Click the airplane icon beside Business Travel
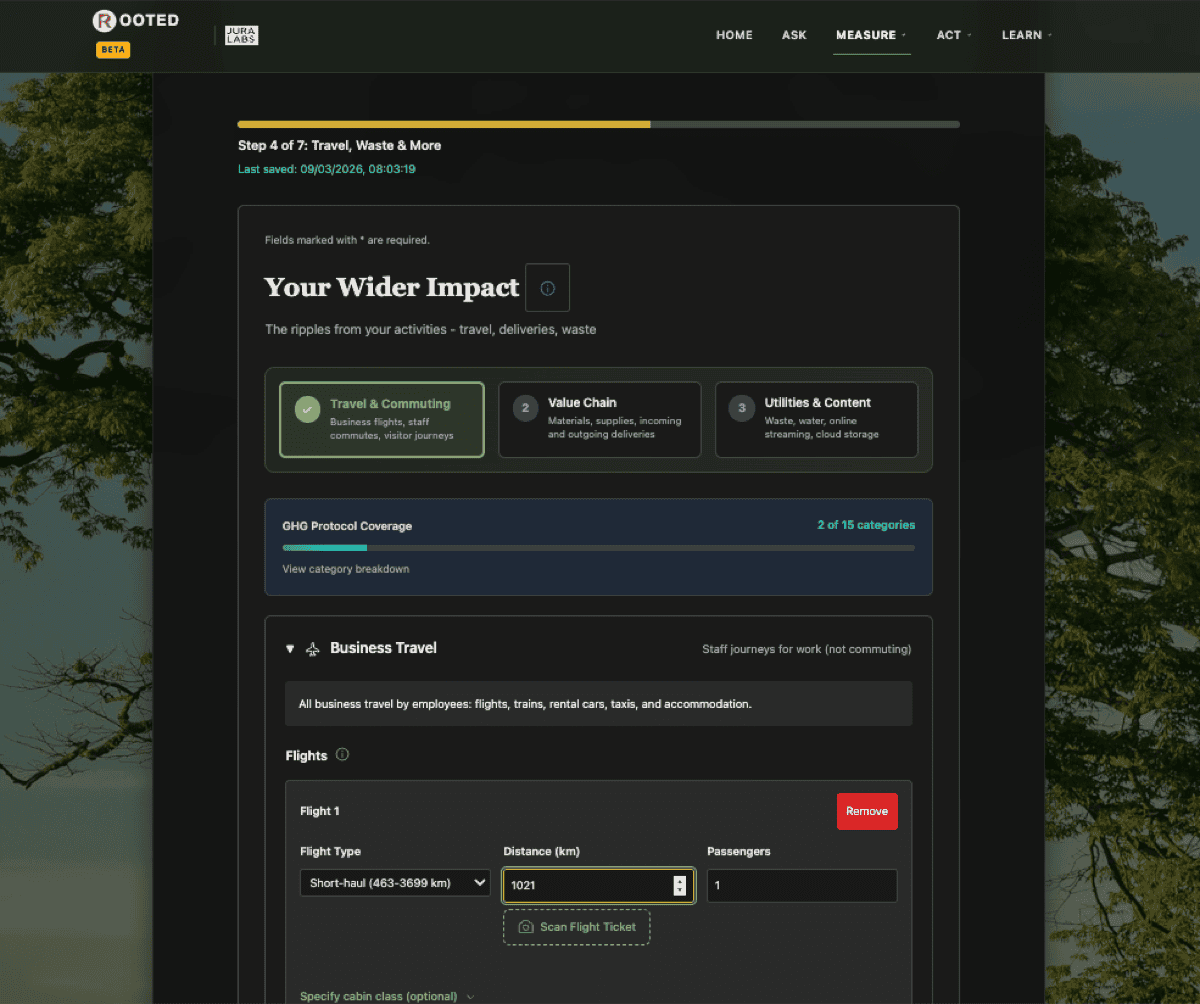Image resolution: width=1200 pixels, height=1004 pixels. 312,648
